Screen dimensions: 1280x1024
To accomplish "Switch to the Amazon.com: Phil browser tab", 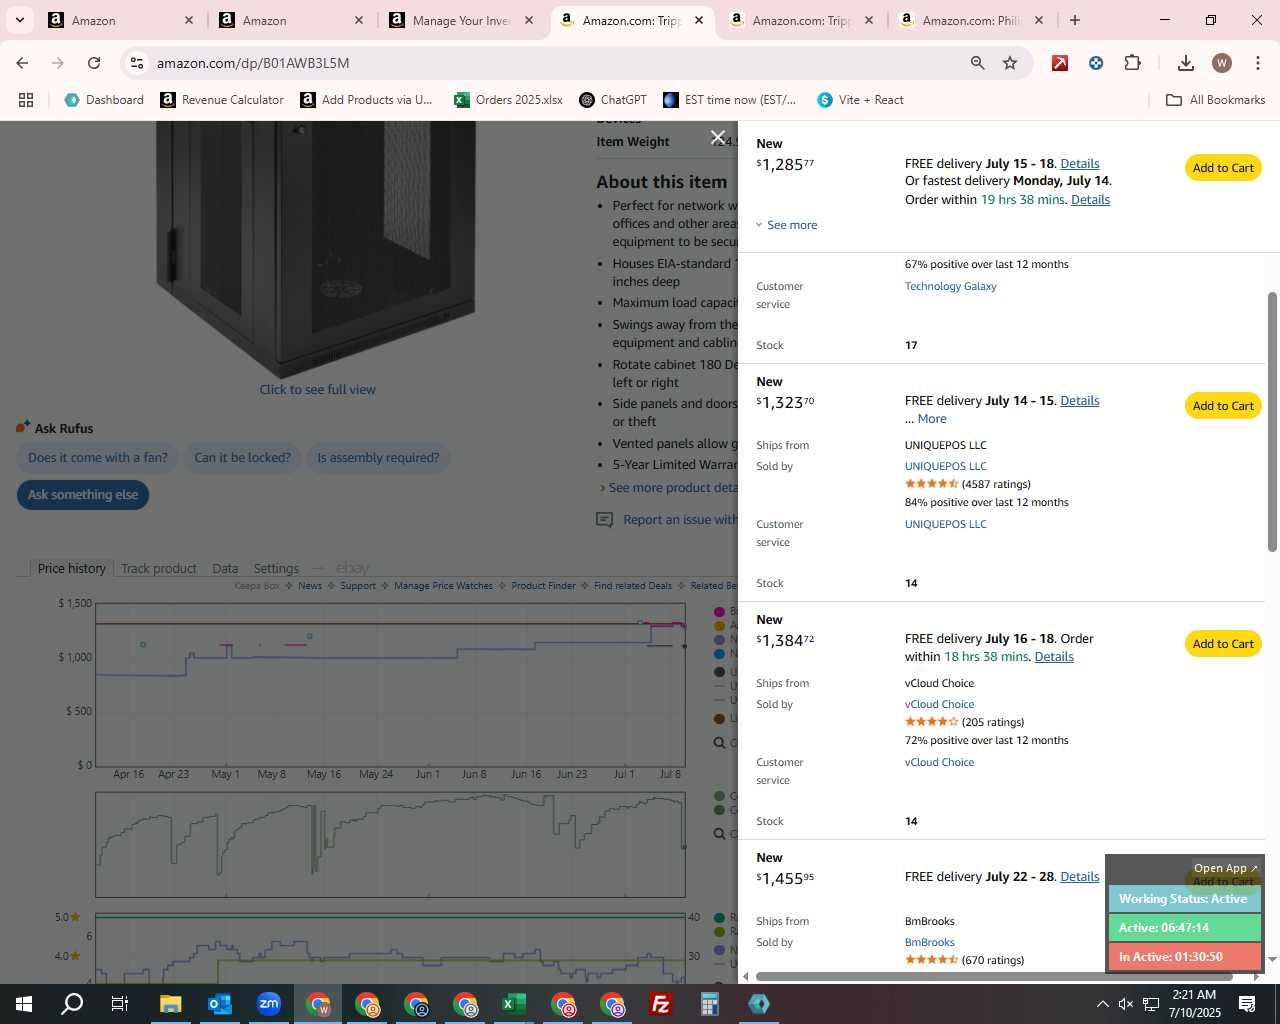I will coord(972,20).
